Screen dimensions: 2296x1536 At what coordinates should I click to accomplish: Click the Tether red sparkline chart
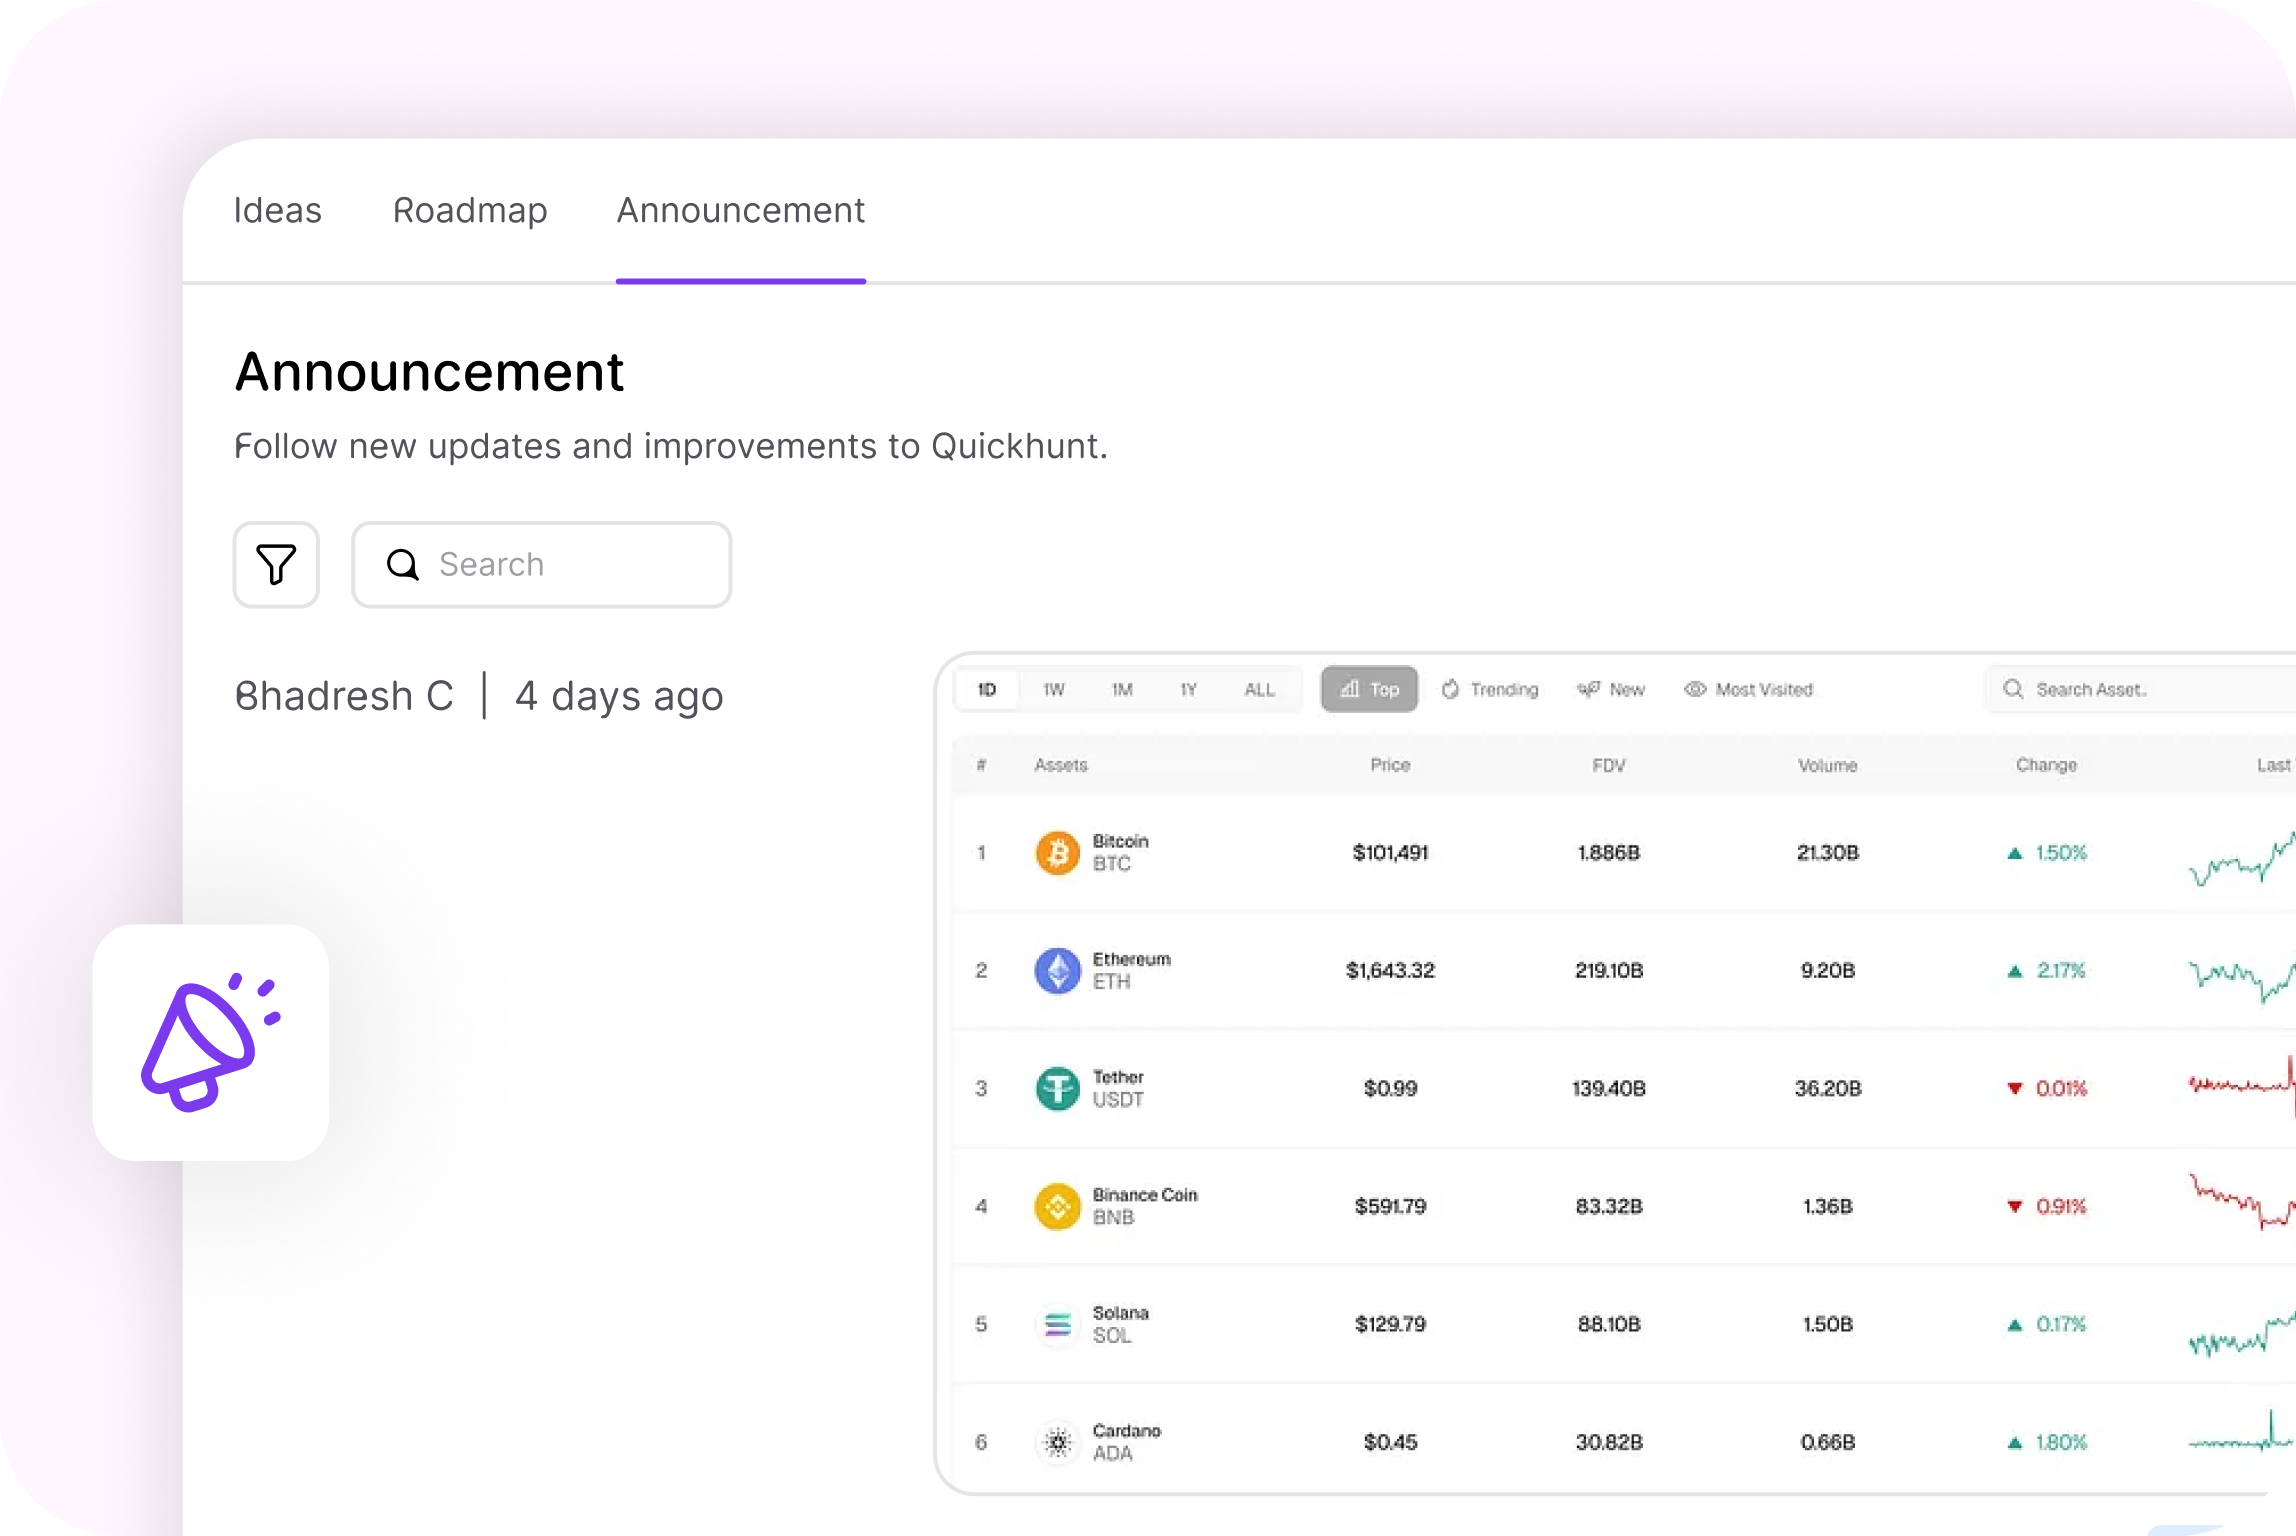pos(2241,1086)
